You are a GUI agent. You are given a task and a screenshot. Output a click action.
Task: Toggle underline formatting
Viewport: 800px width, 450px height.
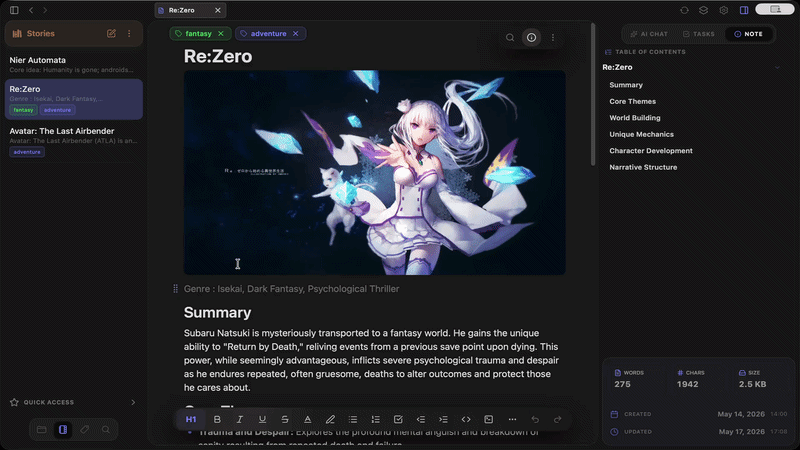(x=262, y=419)
